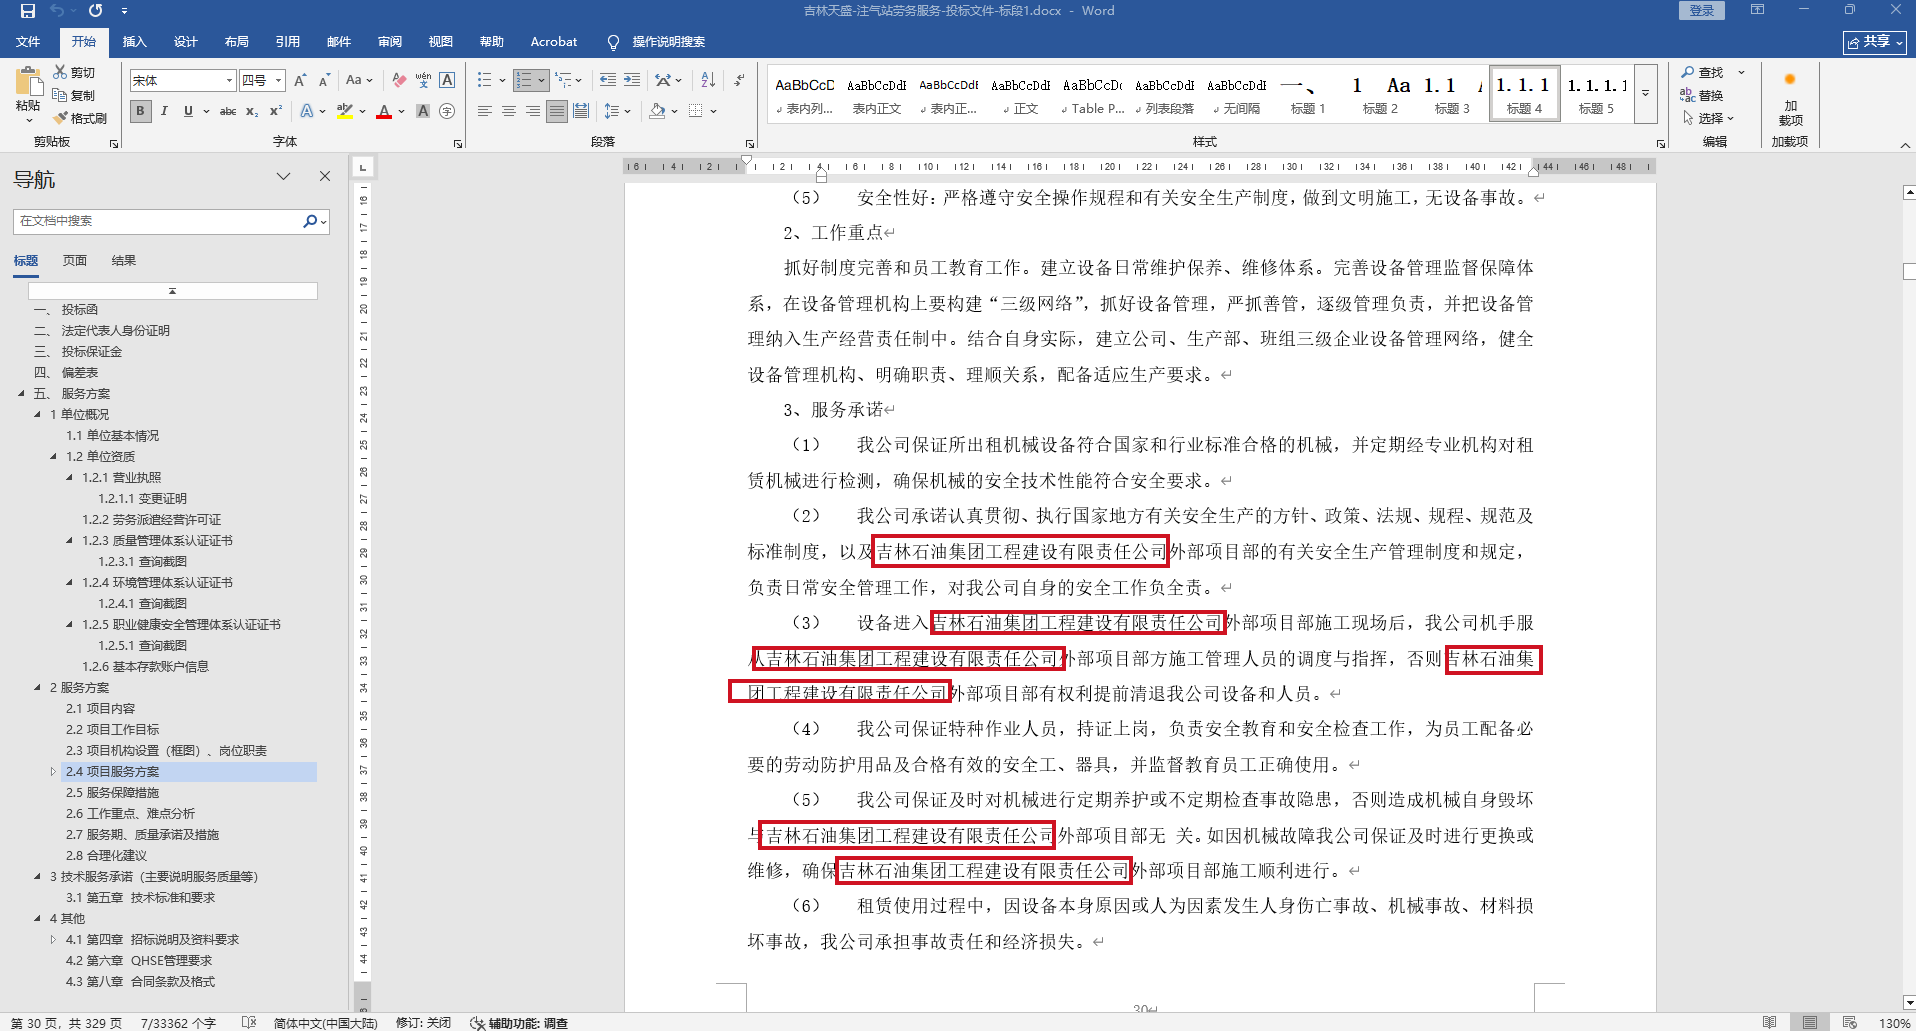Apply superscript formatting

276,111
